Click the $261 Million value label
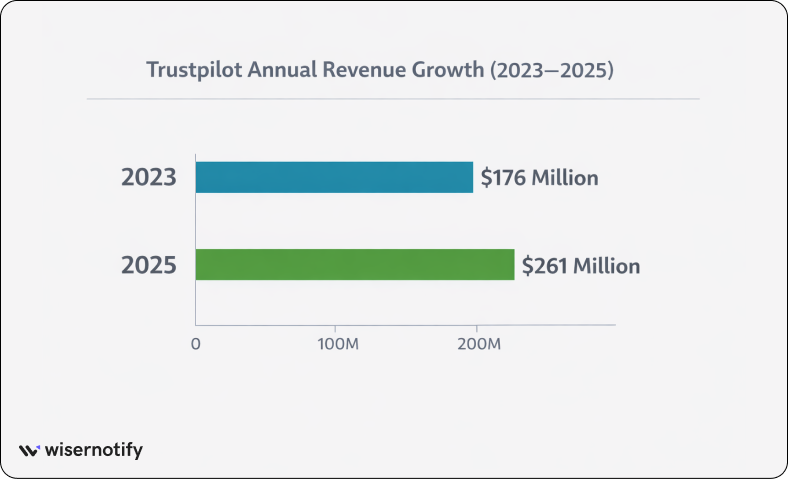The height and width of the screenshot is (479, 788). 581,266
